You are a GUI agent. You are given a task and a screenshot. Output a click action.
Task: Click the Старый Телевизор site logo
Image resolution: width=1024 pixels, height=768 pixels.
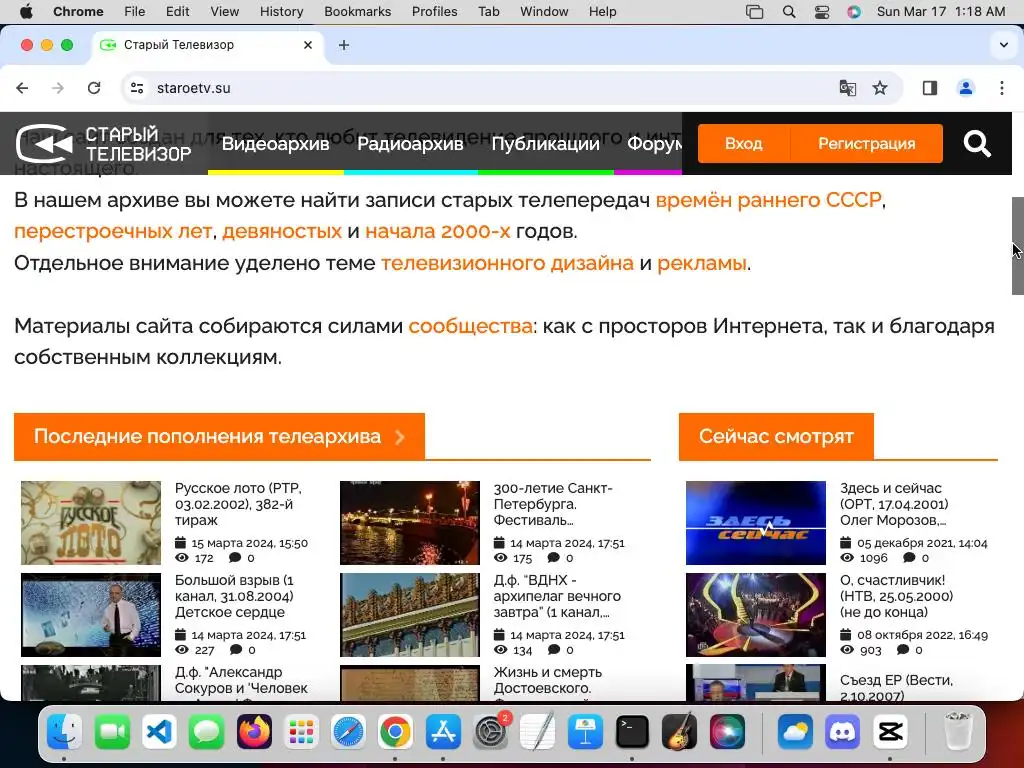(x=103, y=144)
